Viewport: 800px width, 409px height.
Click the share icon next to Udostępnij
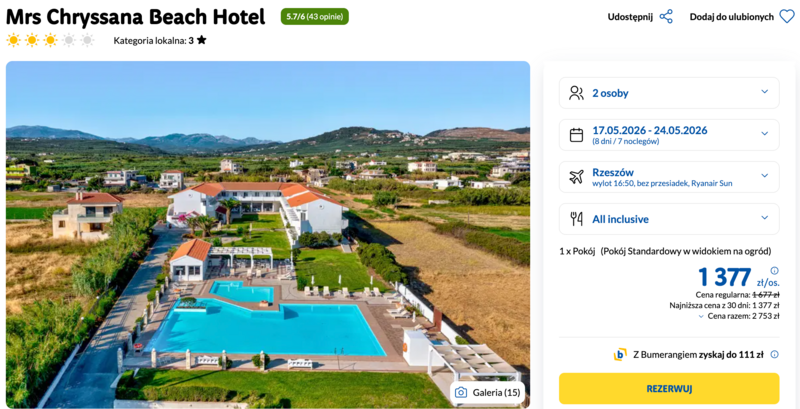point(666,17)
